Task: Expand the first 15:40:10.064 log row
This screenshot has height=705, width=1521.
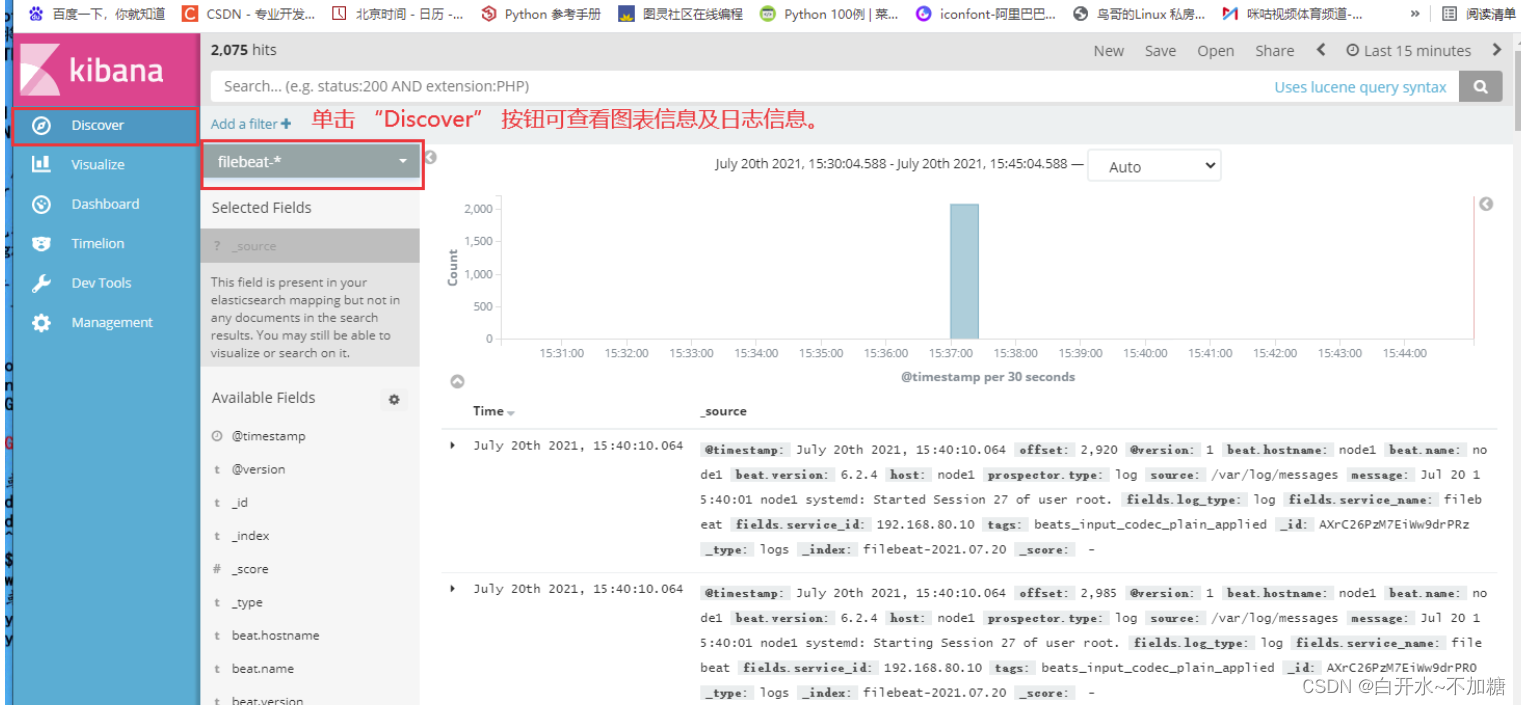Action: tap(452, 446)
